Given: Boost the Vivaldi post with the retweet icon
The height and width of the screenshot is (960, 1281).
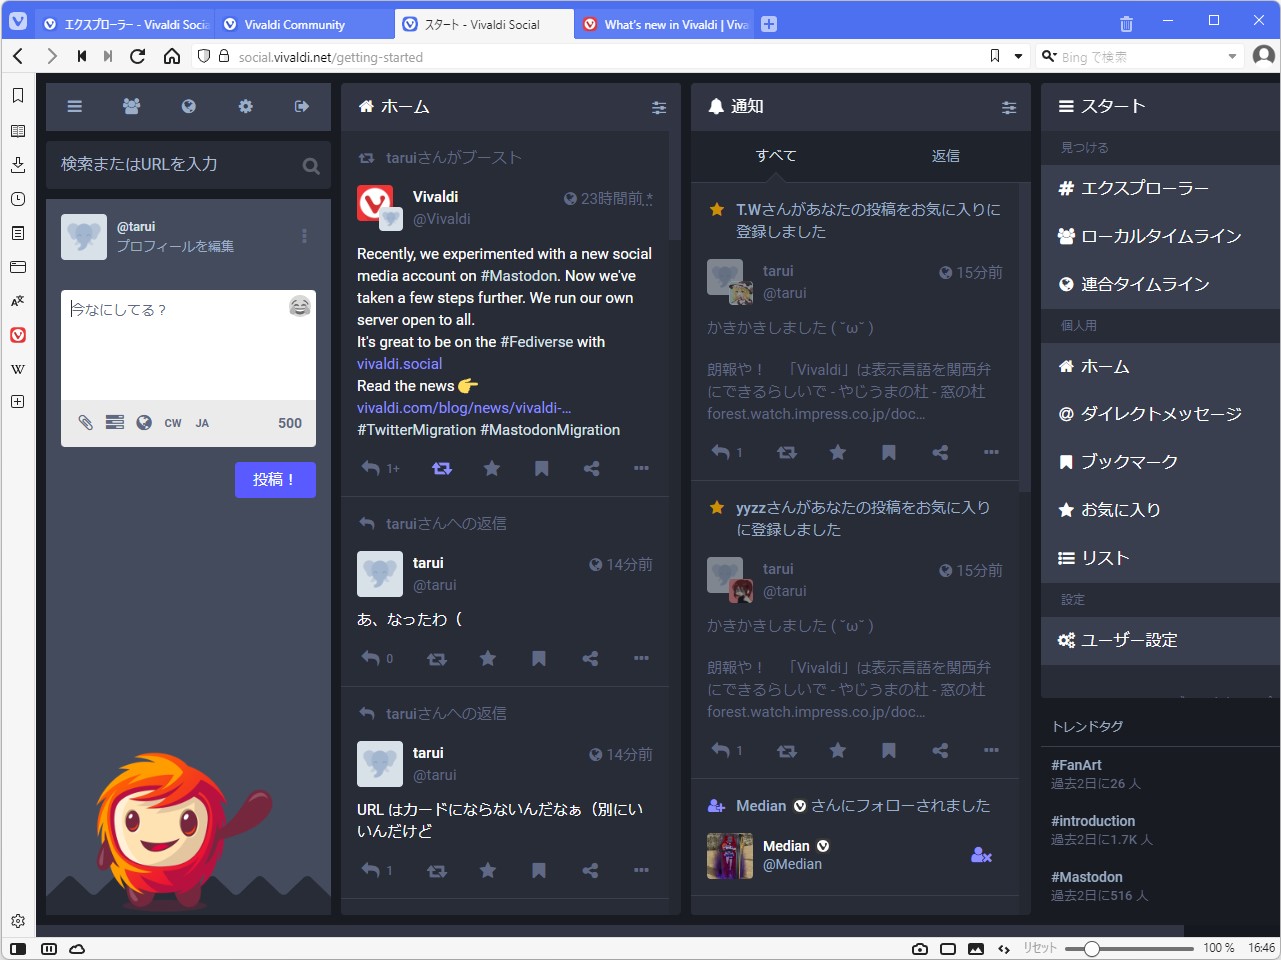Looking at the screenshot, I should click(x=441, y=468).
